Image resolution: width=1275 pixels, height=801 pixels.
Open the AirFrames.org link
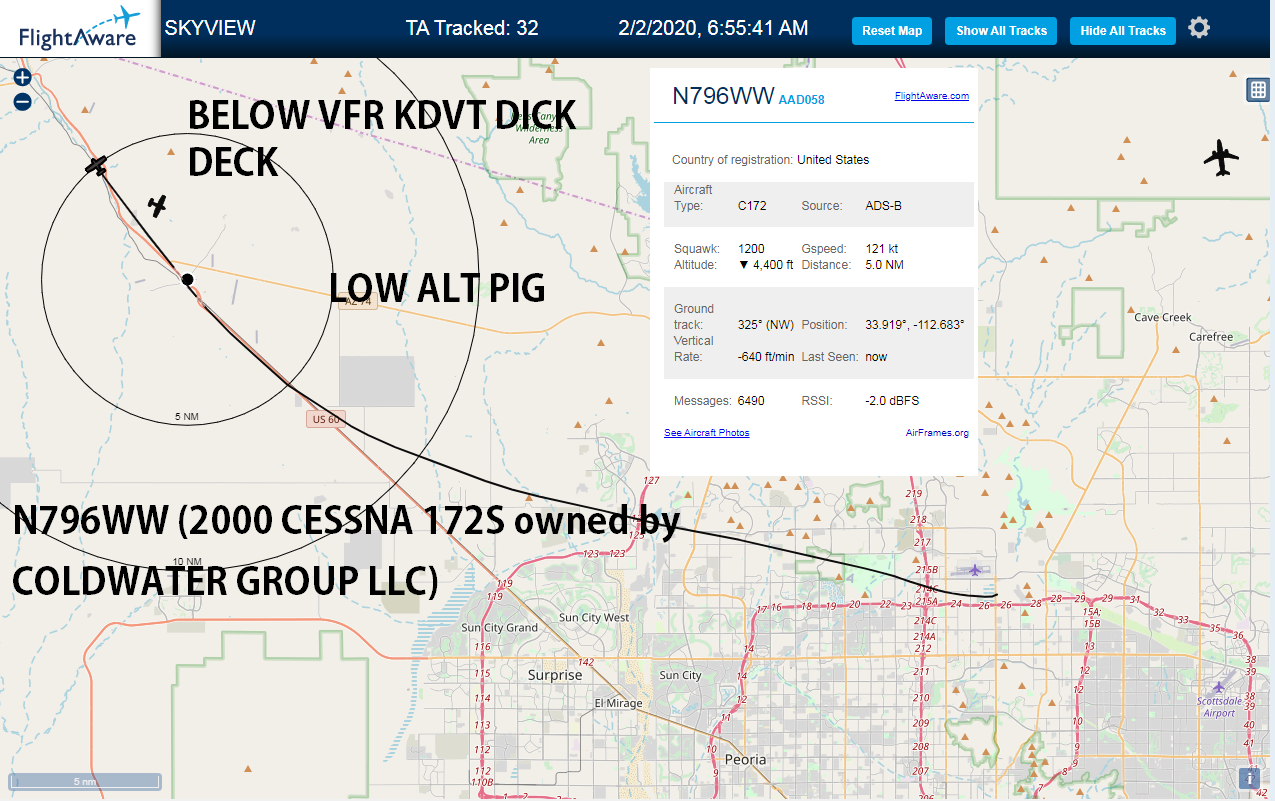937,433
